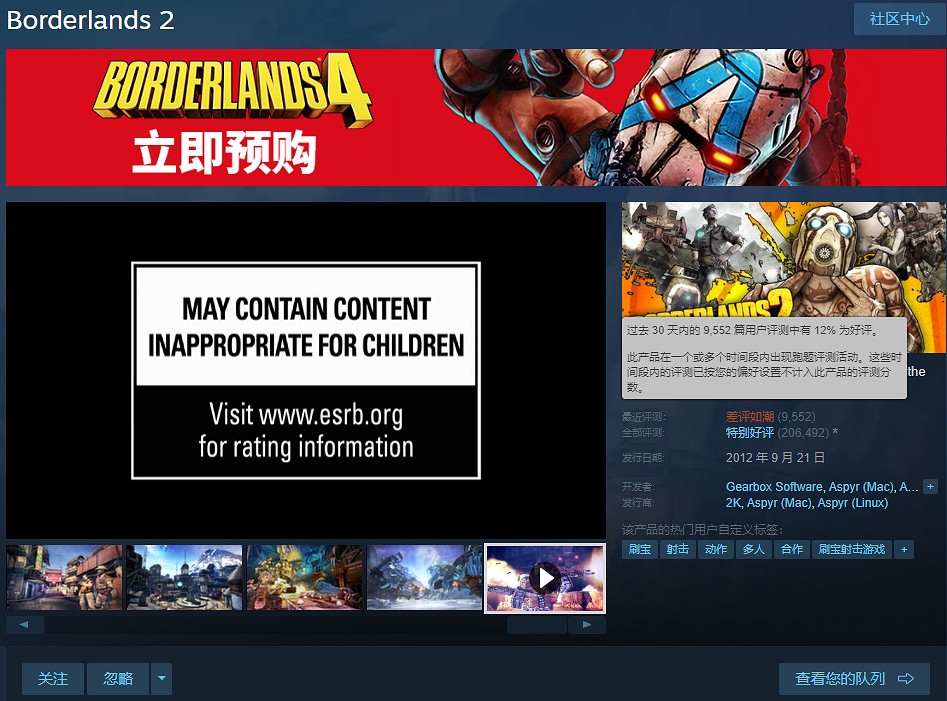Click + to view more user-defined tags
The width and height of the screenshot is (947, 701).
[x=904, y=549]
